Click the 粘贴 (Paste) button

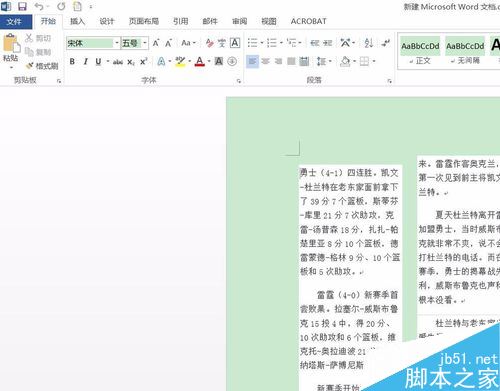(x=11, y=47)
